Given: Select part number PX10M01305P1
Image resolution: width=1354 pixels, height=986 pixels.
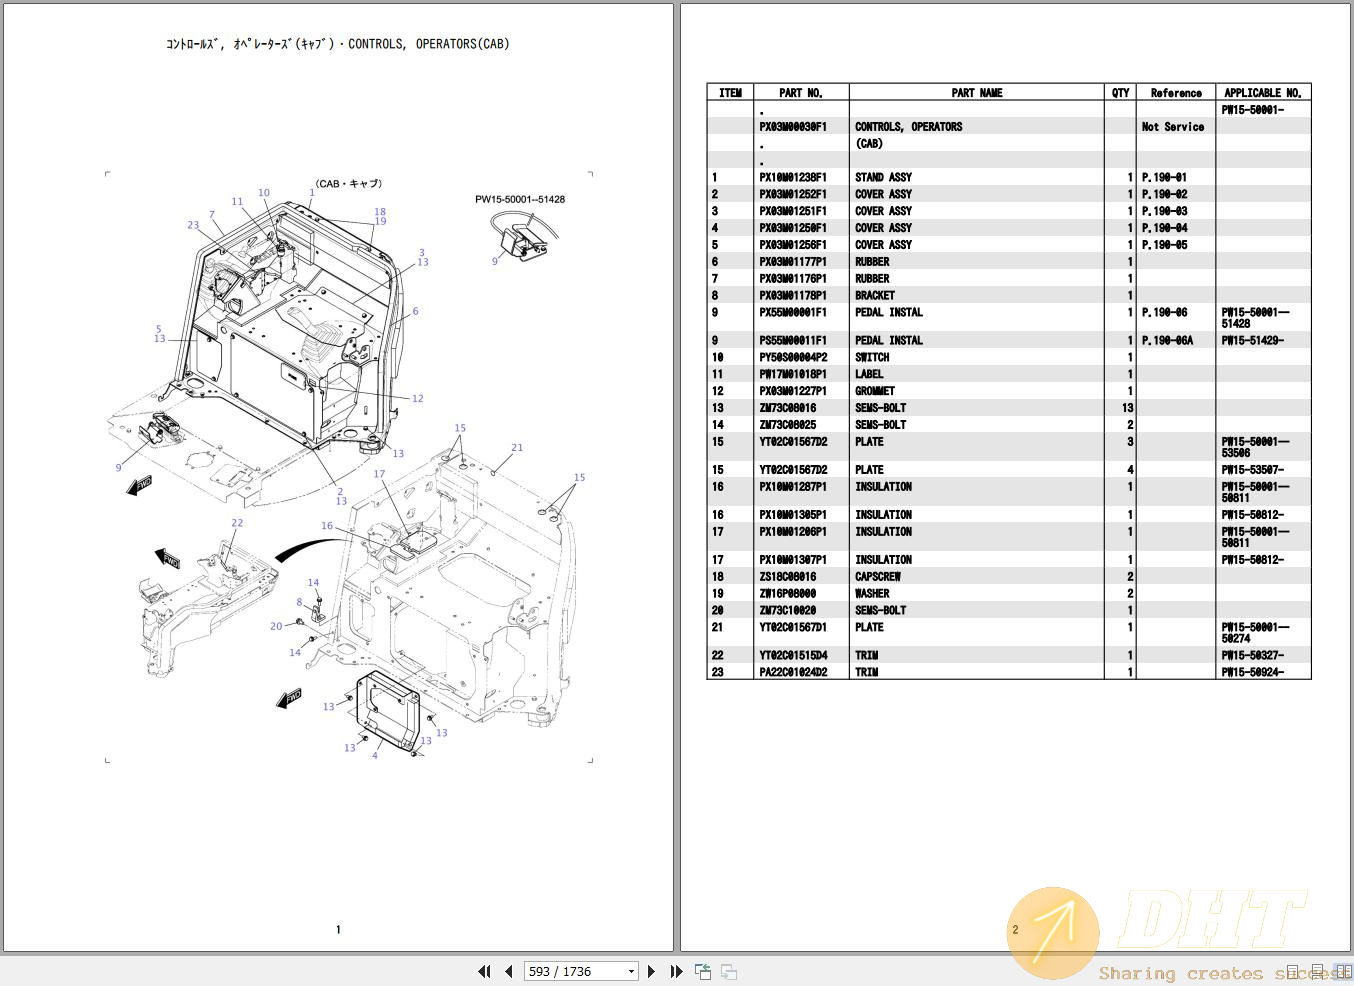Looking at the screenshot, I should tap(793, 515).
